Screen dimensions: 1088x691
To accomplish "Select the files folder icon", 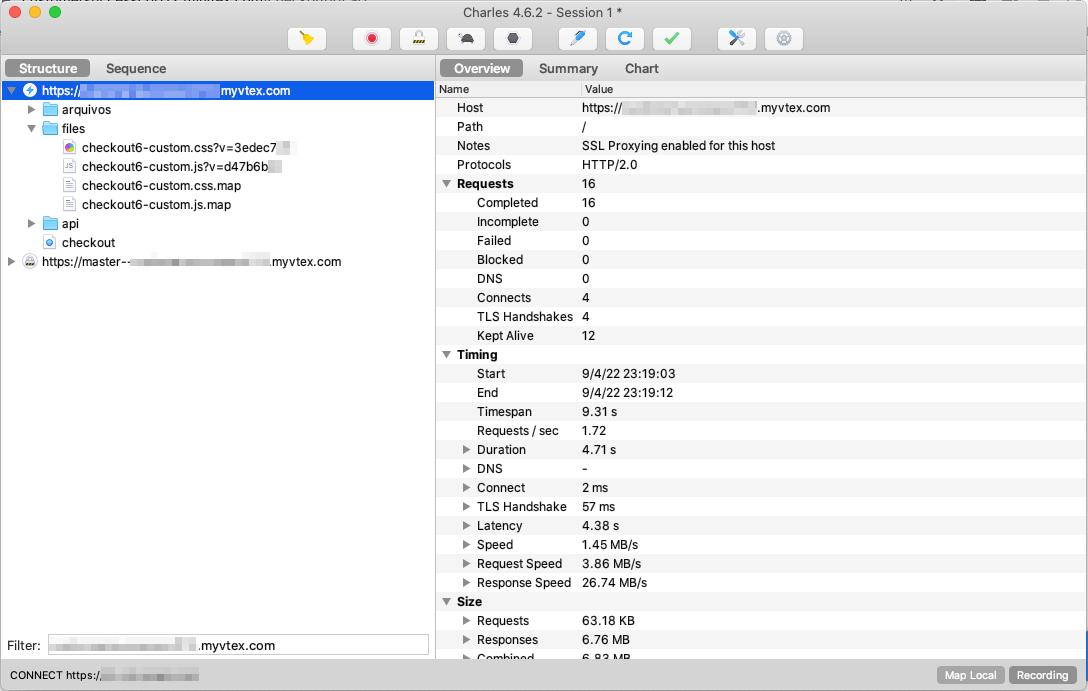I will (x=50, y=128).
